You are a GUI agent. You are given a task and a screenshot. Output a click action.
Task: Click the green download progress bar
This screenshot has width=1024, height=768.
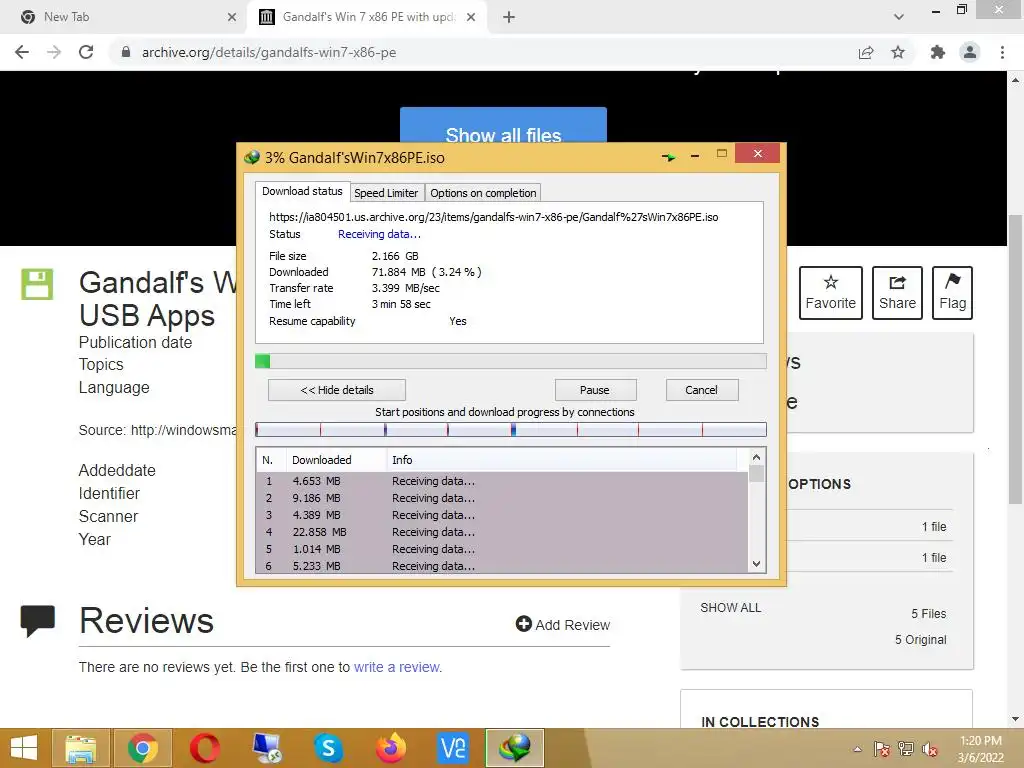510,361
